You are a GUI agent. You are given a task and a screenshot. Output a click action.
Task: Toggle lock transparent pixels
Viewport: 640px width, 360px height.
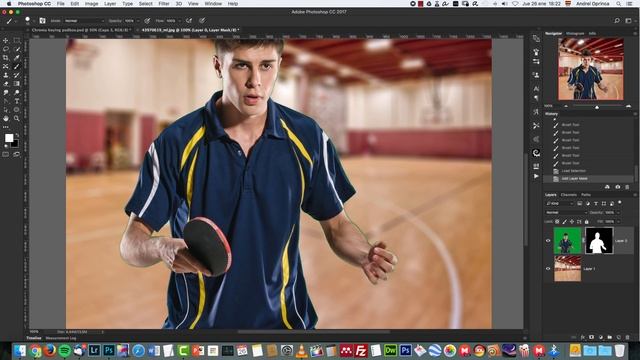tap(557, 222)
